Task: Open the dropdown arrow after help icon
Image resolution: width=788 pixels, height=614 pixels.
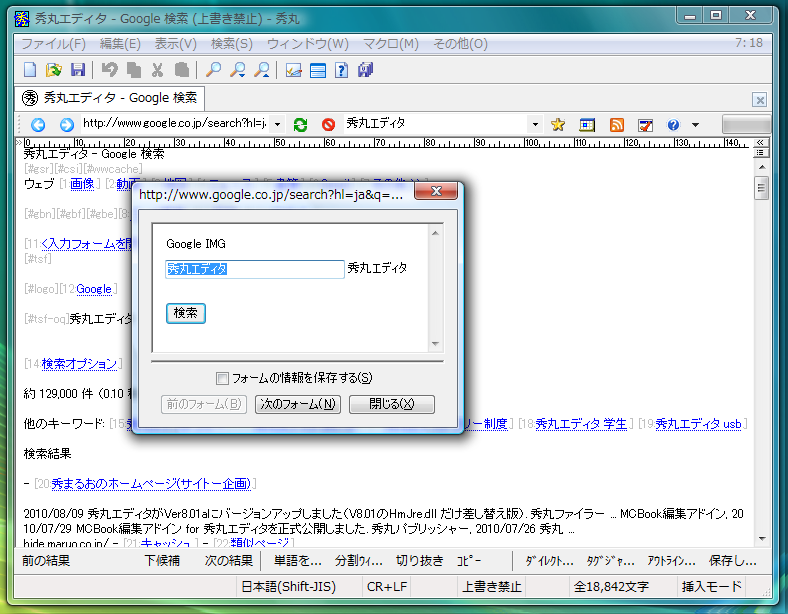Action: pyautogui.click(x=696, y=124)
